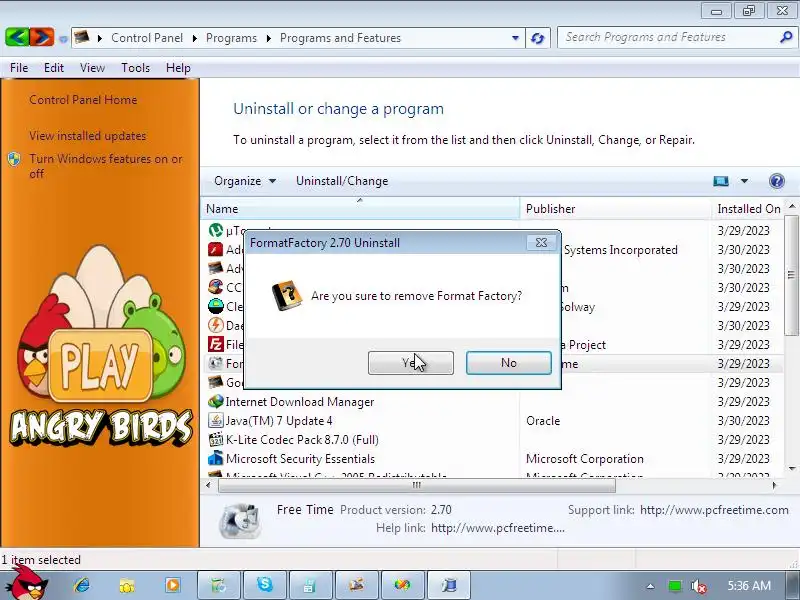Click the search magnifier icon
The image size is (800, 600).
click(x=786, y=37)
